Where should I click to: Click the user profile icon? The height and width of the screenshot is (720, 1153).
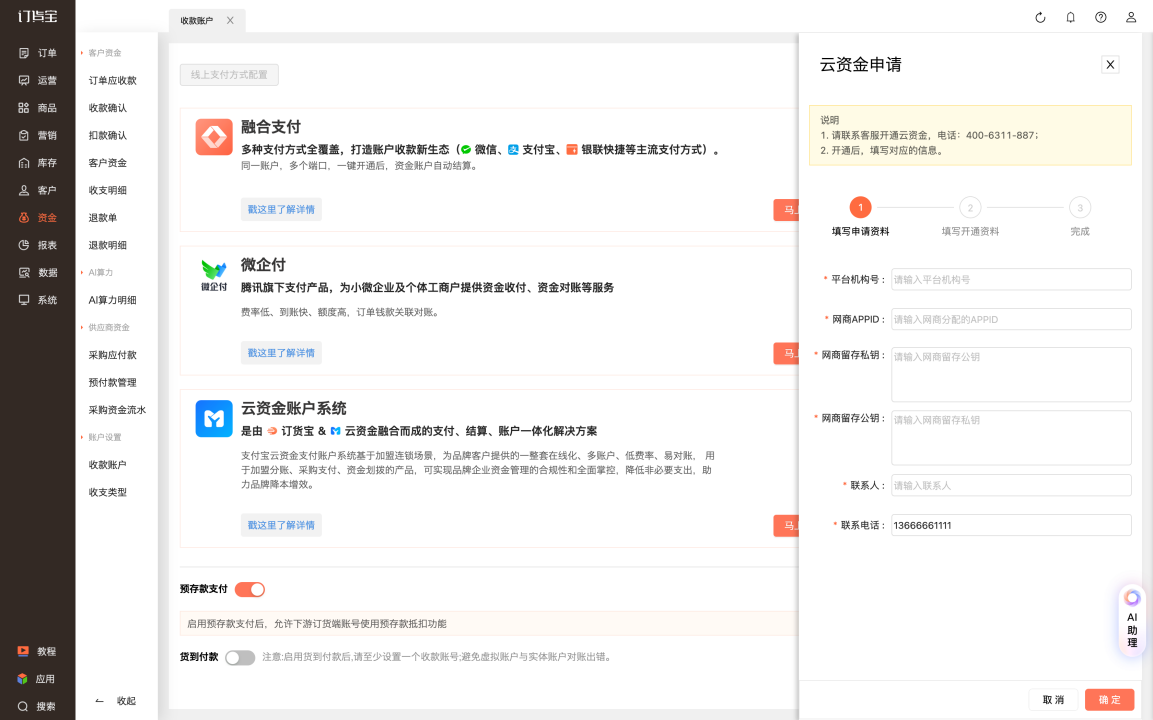coord(1131,18)
